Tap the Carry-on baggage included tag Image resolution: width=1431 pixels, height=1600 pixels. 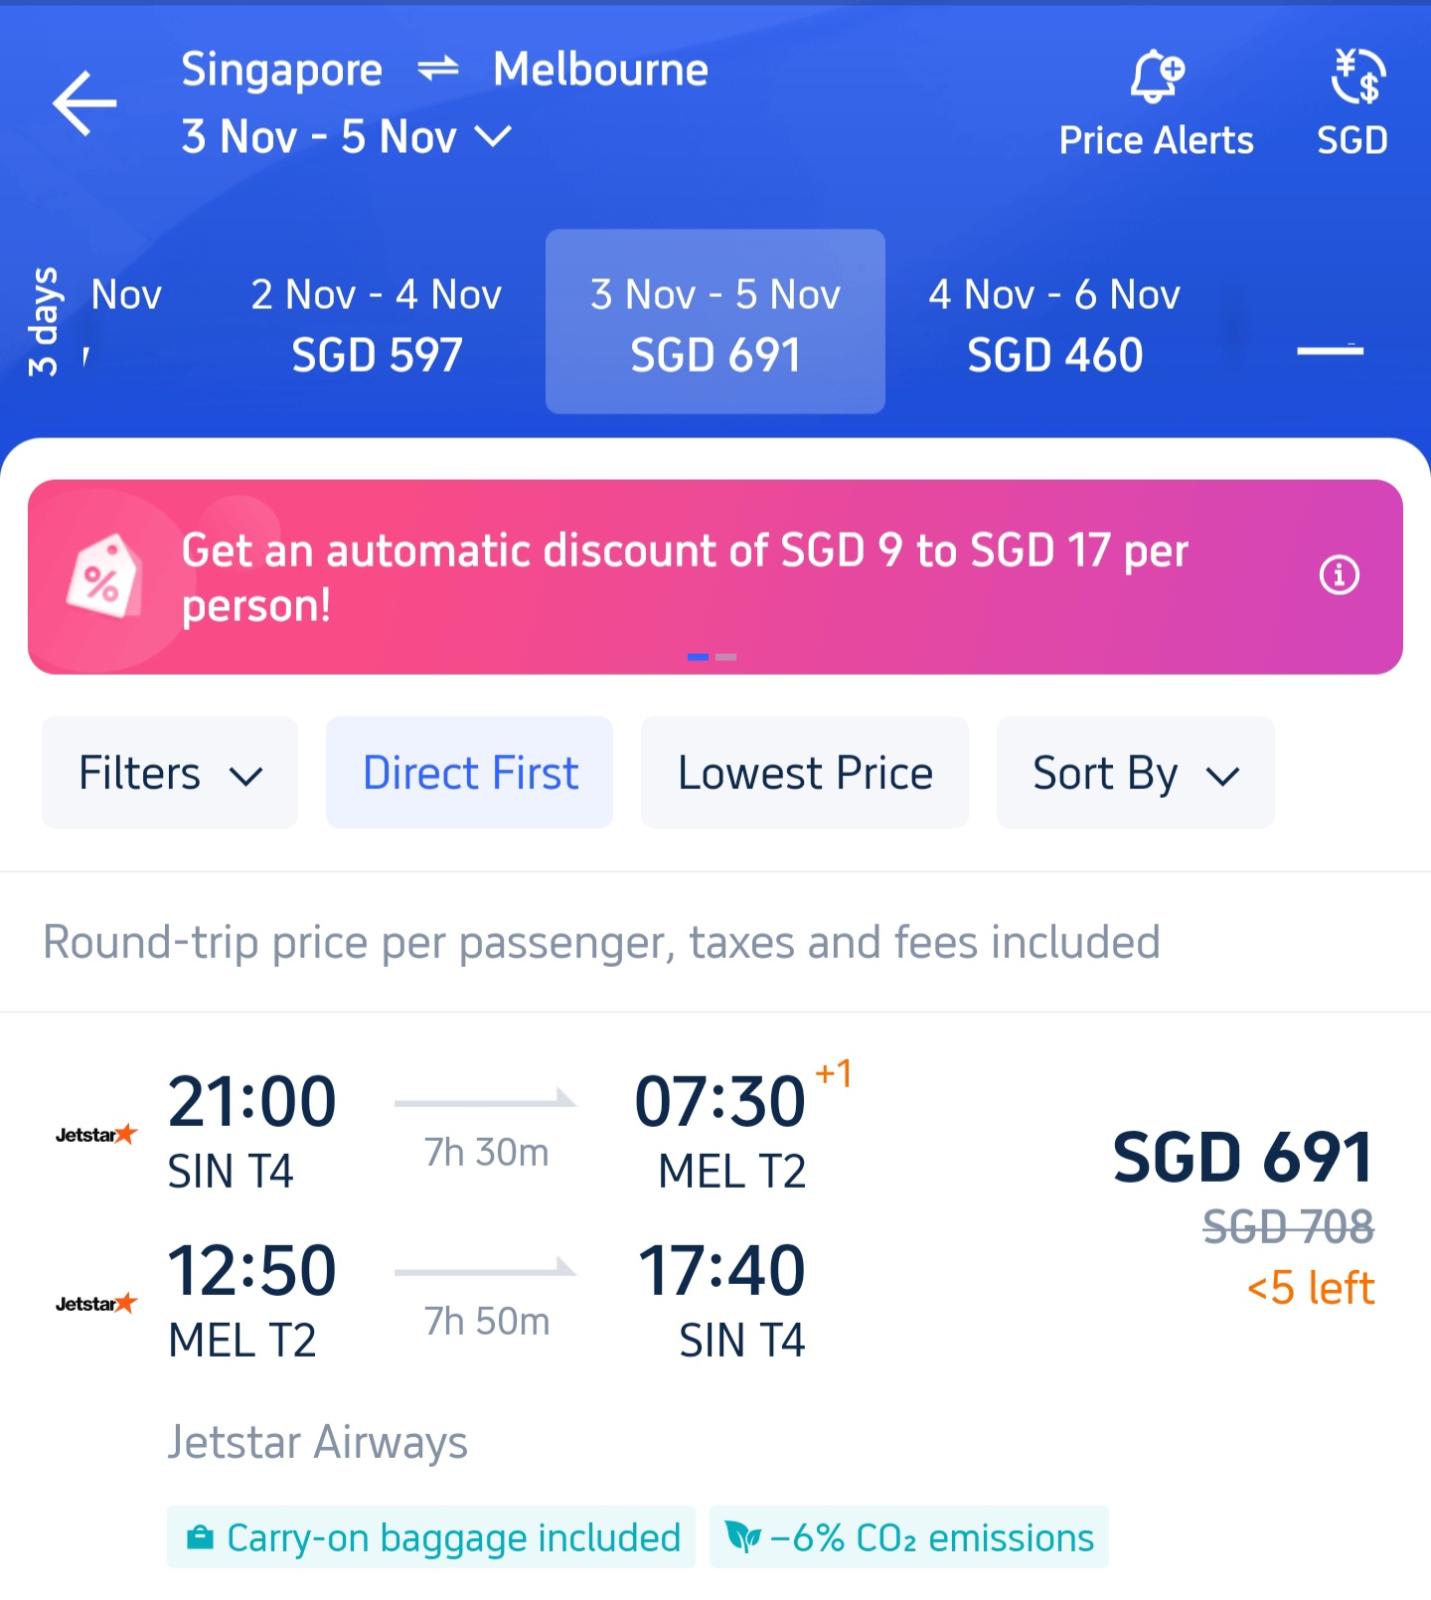431,1537
